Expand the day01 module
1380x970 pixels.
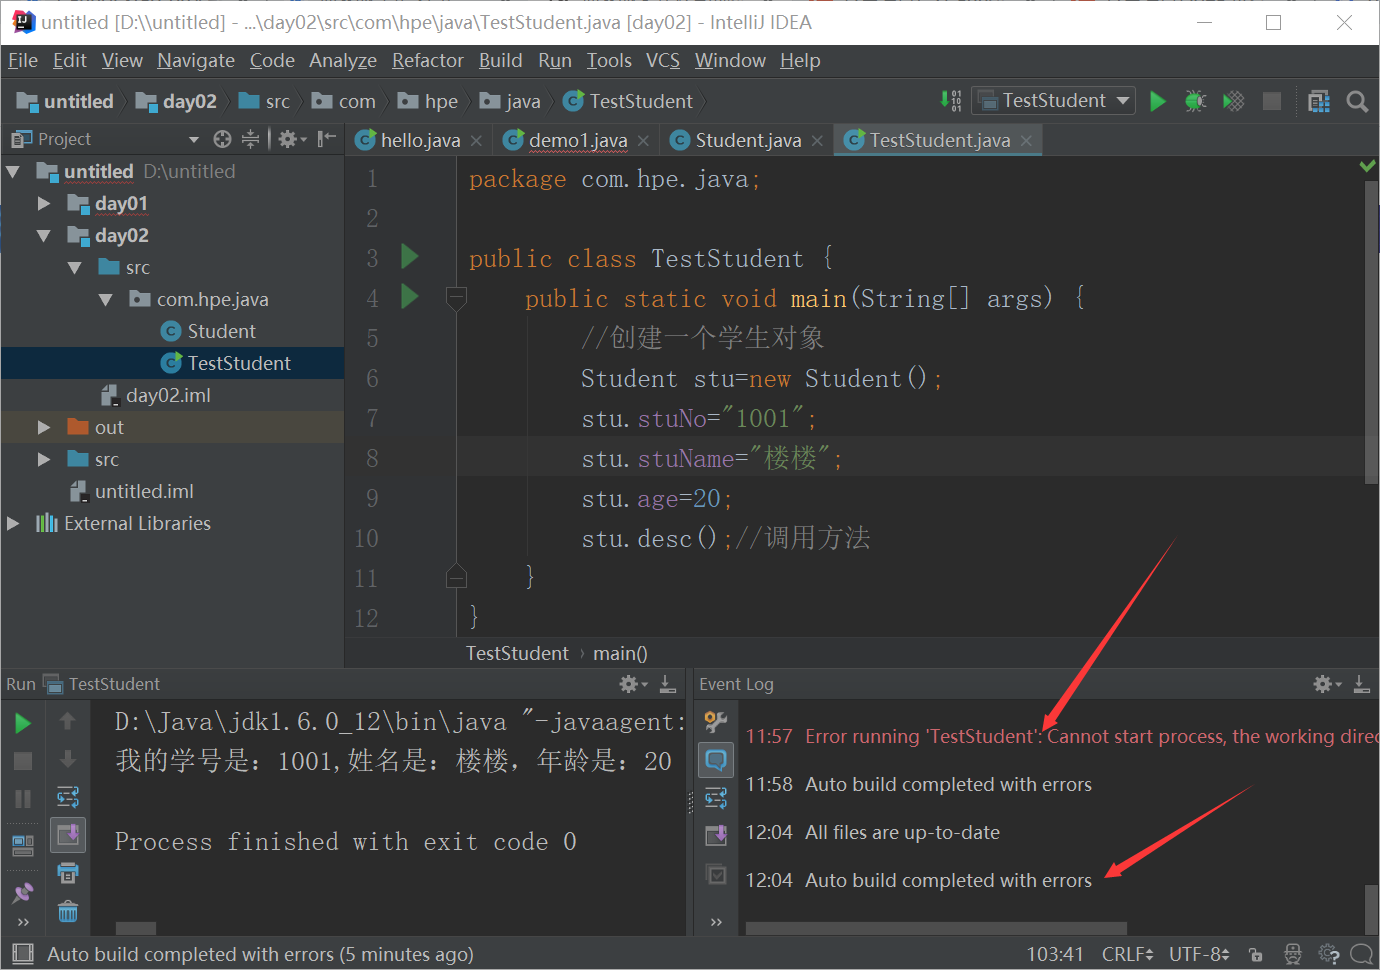point(43,203)
